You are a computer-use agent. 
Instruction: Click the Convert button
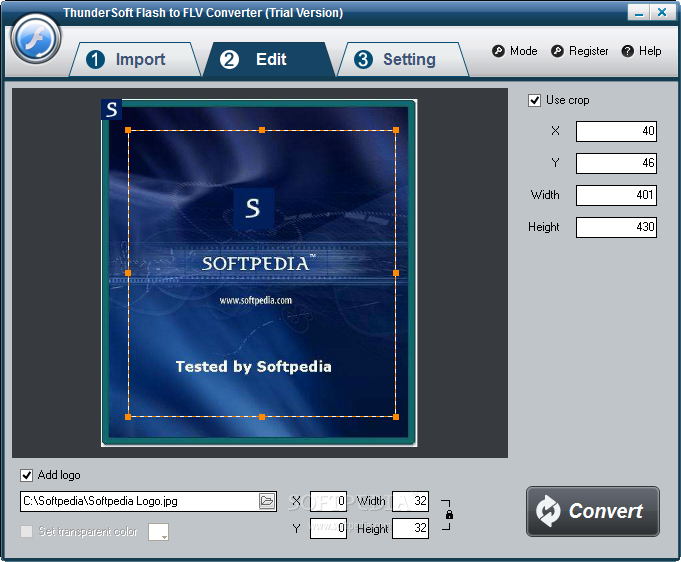tap(593, 512)
